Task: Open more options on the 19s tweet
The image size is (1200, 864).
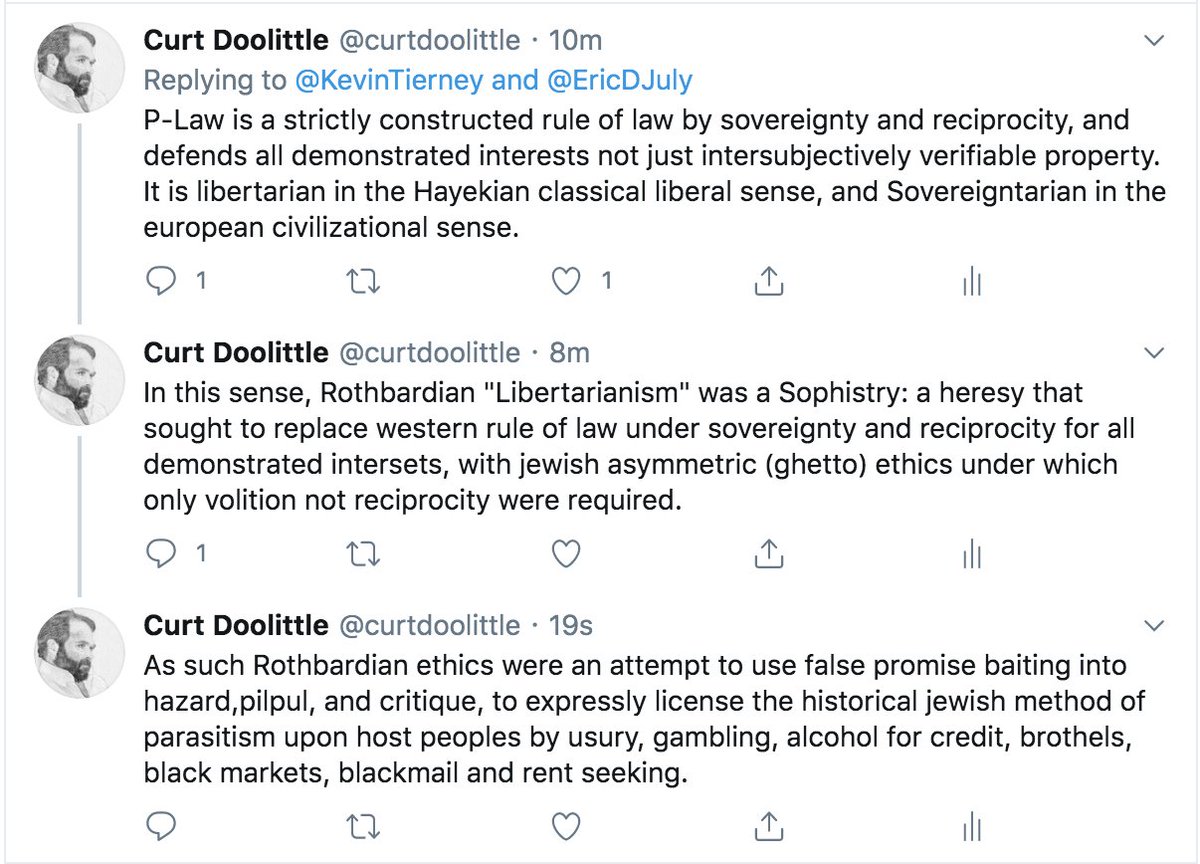Action: coord(1154,627)
